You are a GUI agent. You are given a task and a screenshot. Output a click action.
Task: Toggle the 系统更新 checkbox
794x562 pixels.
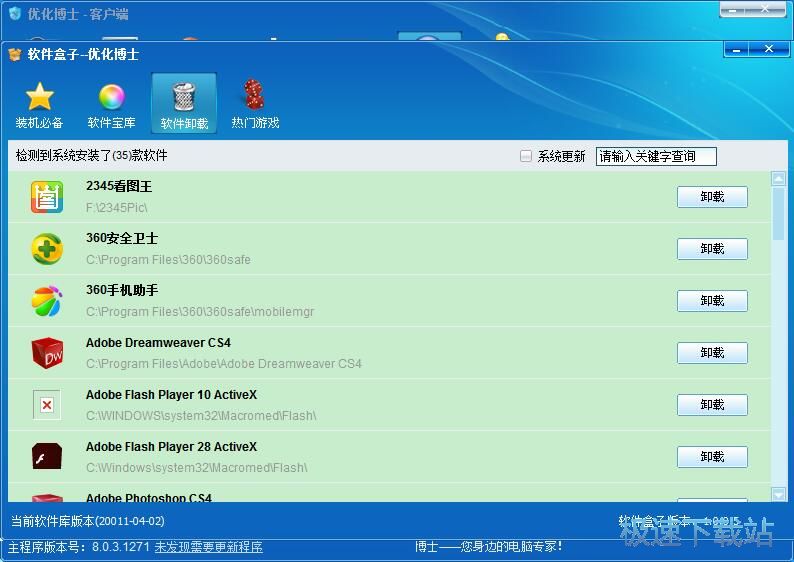(x=526, y=156)
